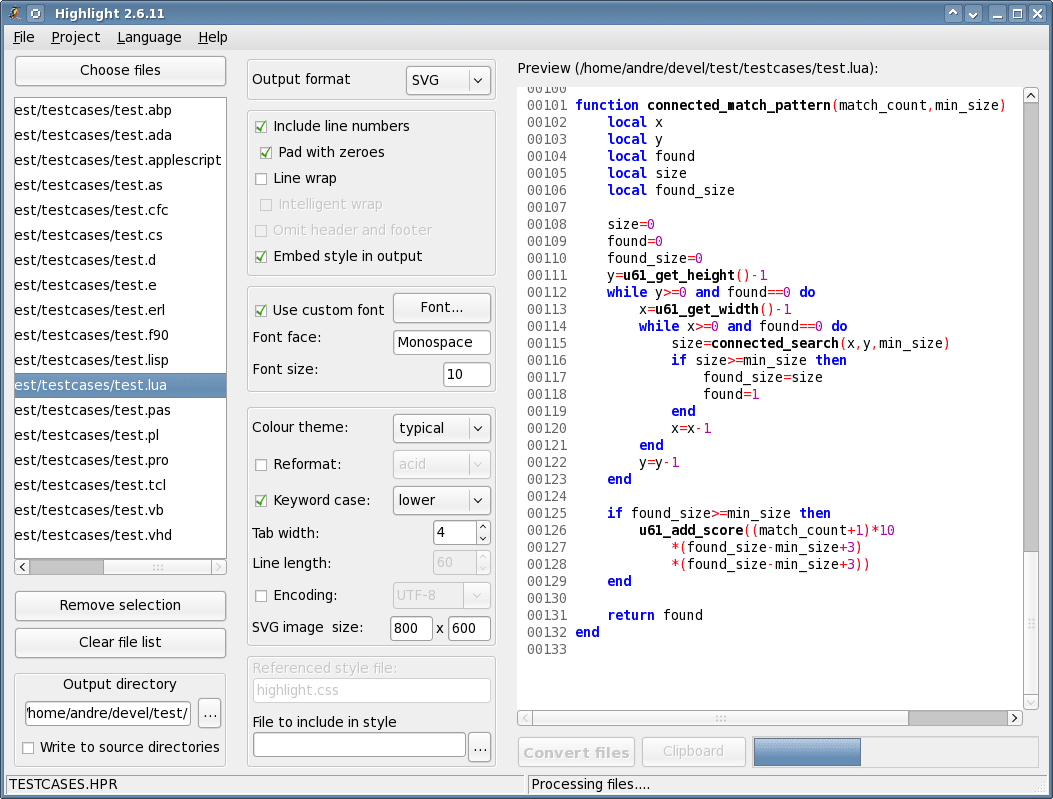Click the shade-down arrow in title bar
The width and height of the screenshot is (1053, 799).
973,13
